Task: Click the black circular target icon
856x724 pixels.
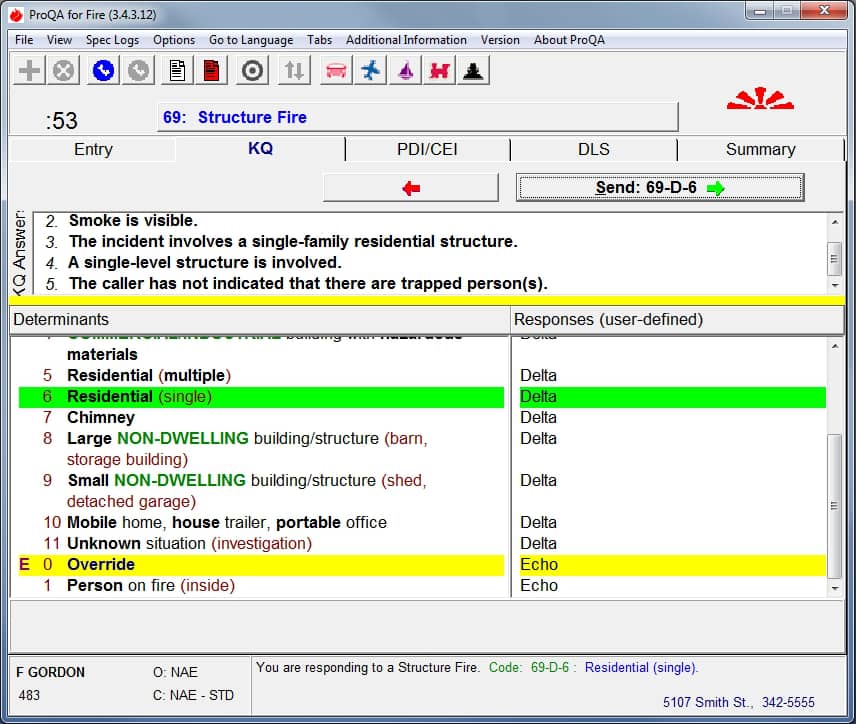Action: (253, 71)
